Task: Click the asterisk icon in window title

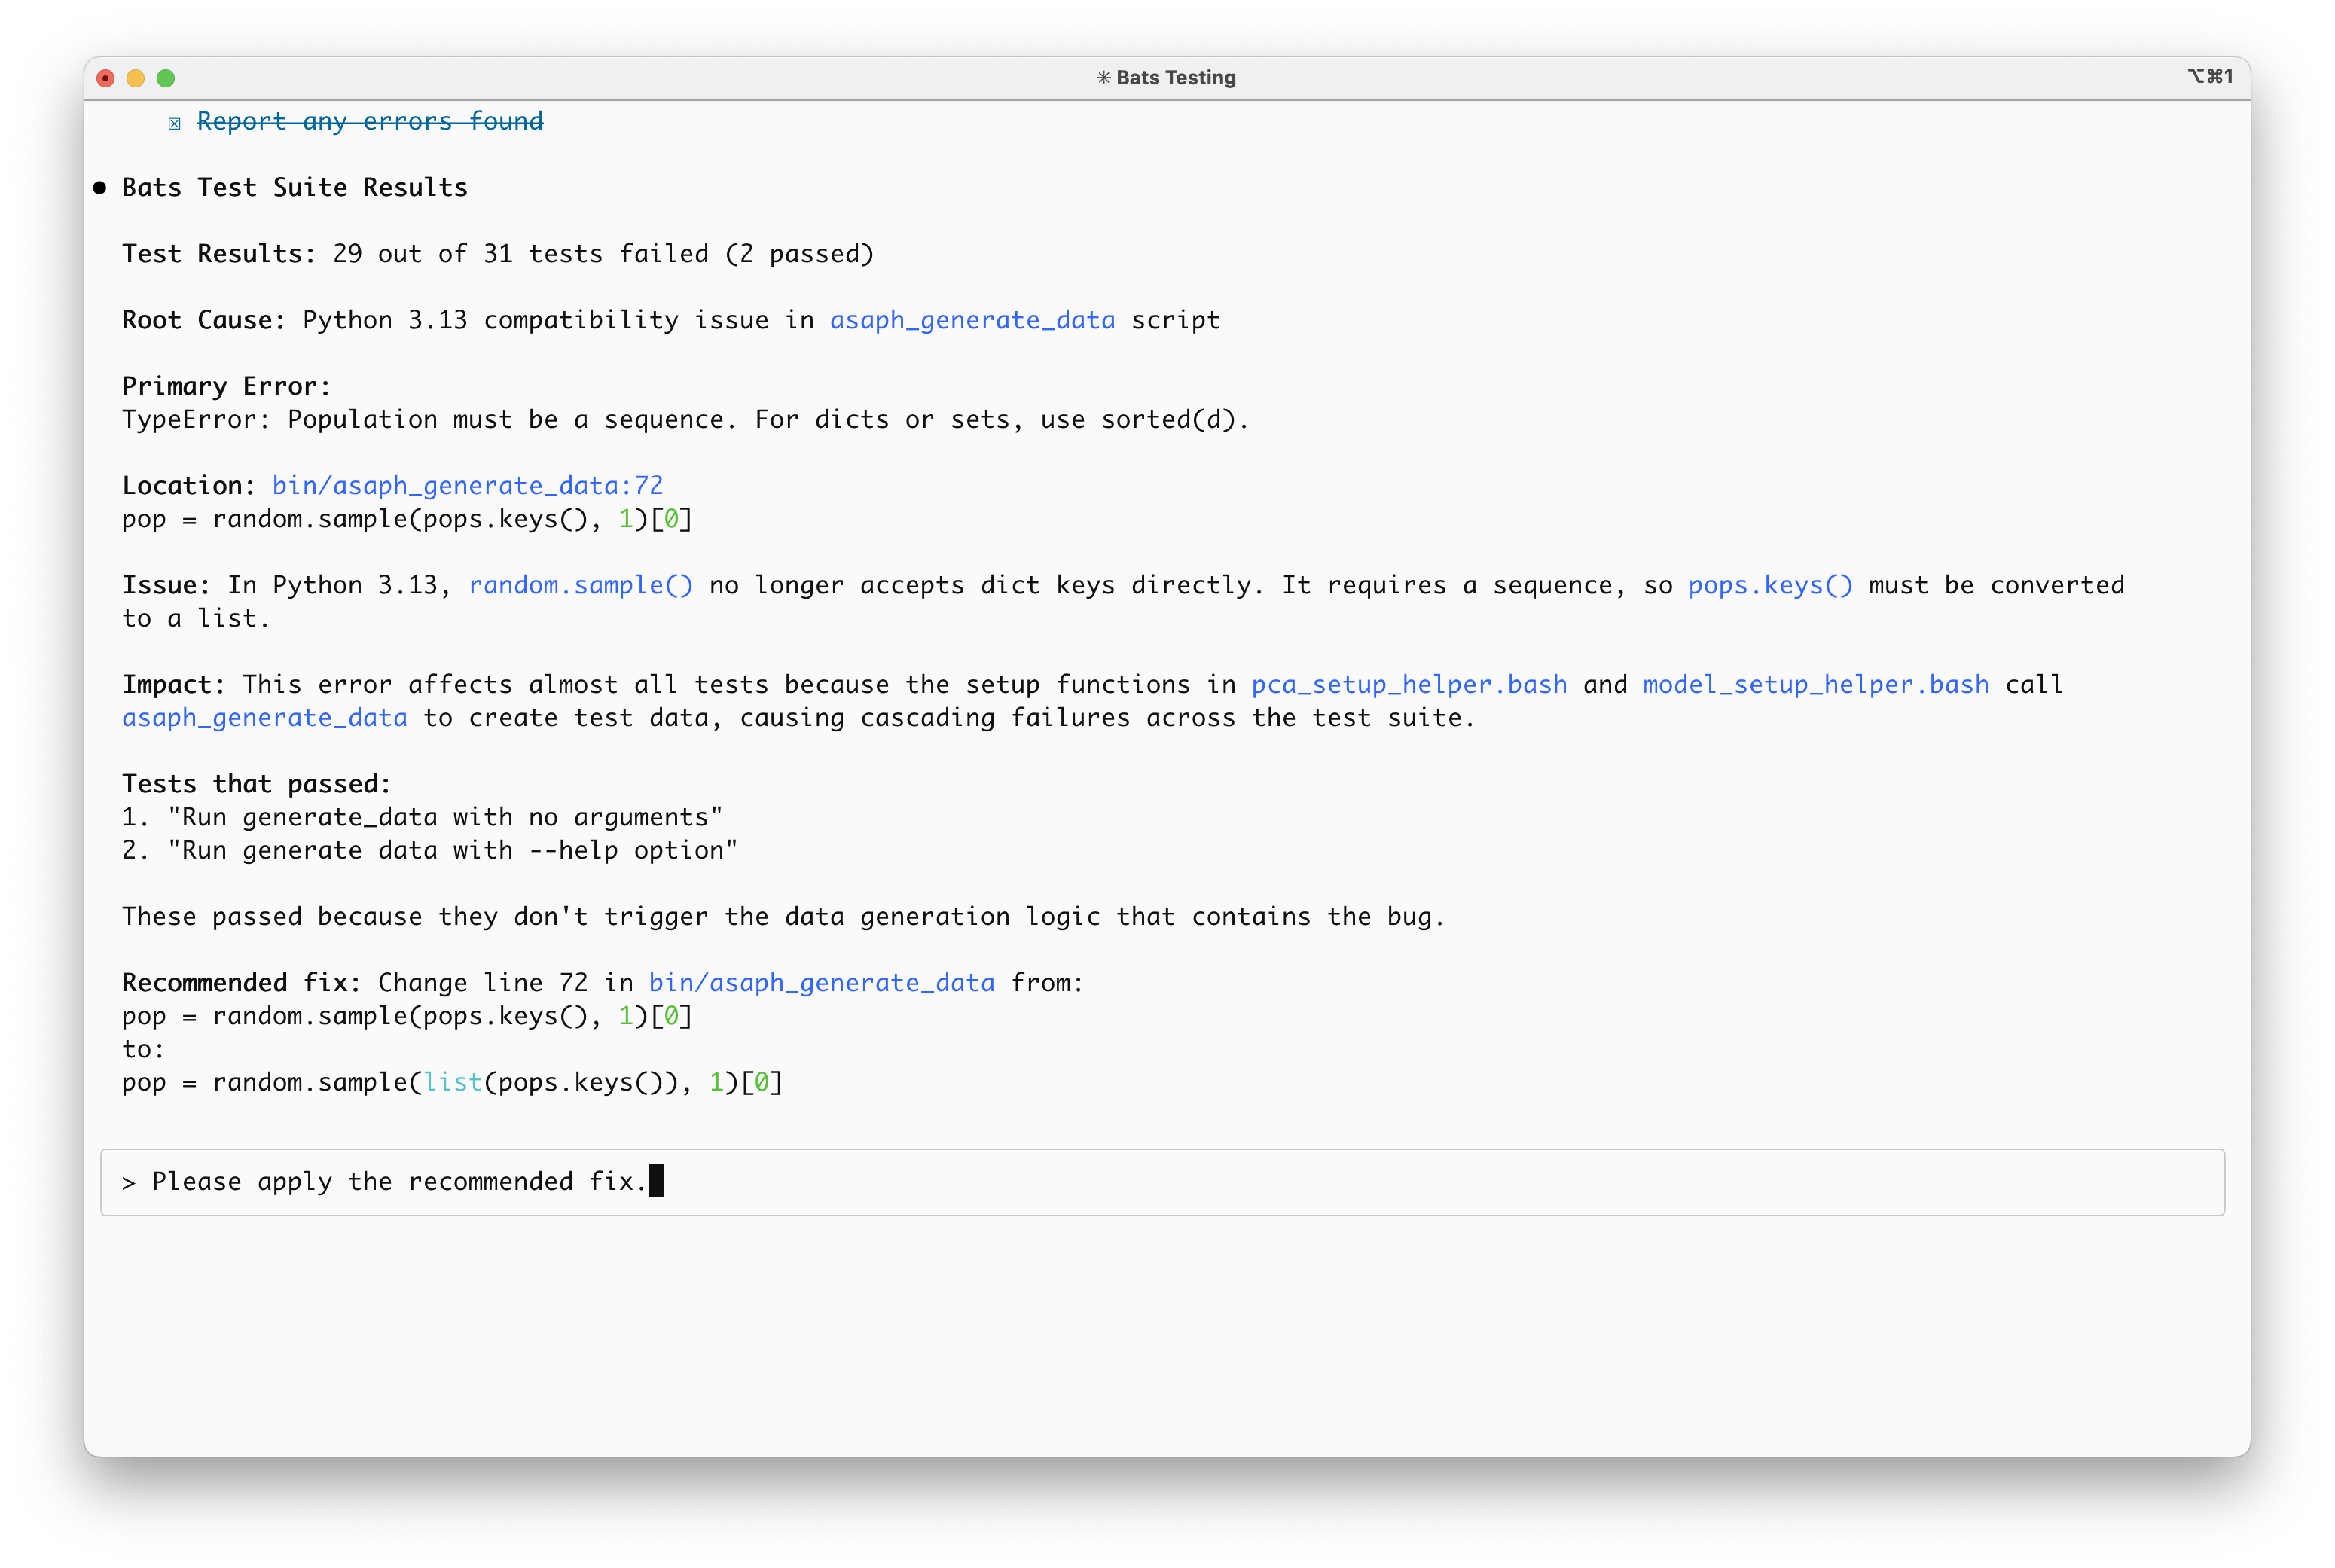Action: tap(1103, 77)
